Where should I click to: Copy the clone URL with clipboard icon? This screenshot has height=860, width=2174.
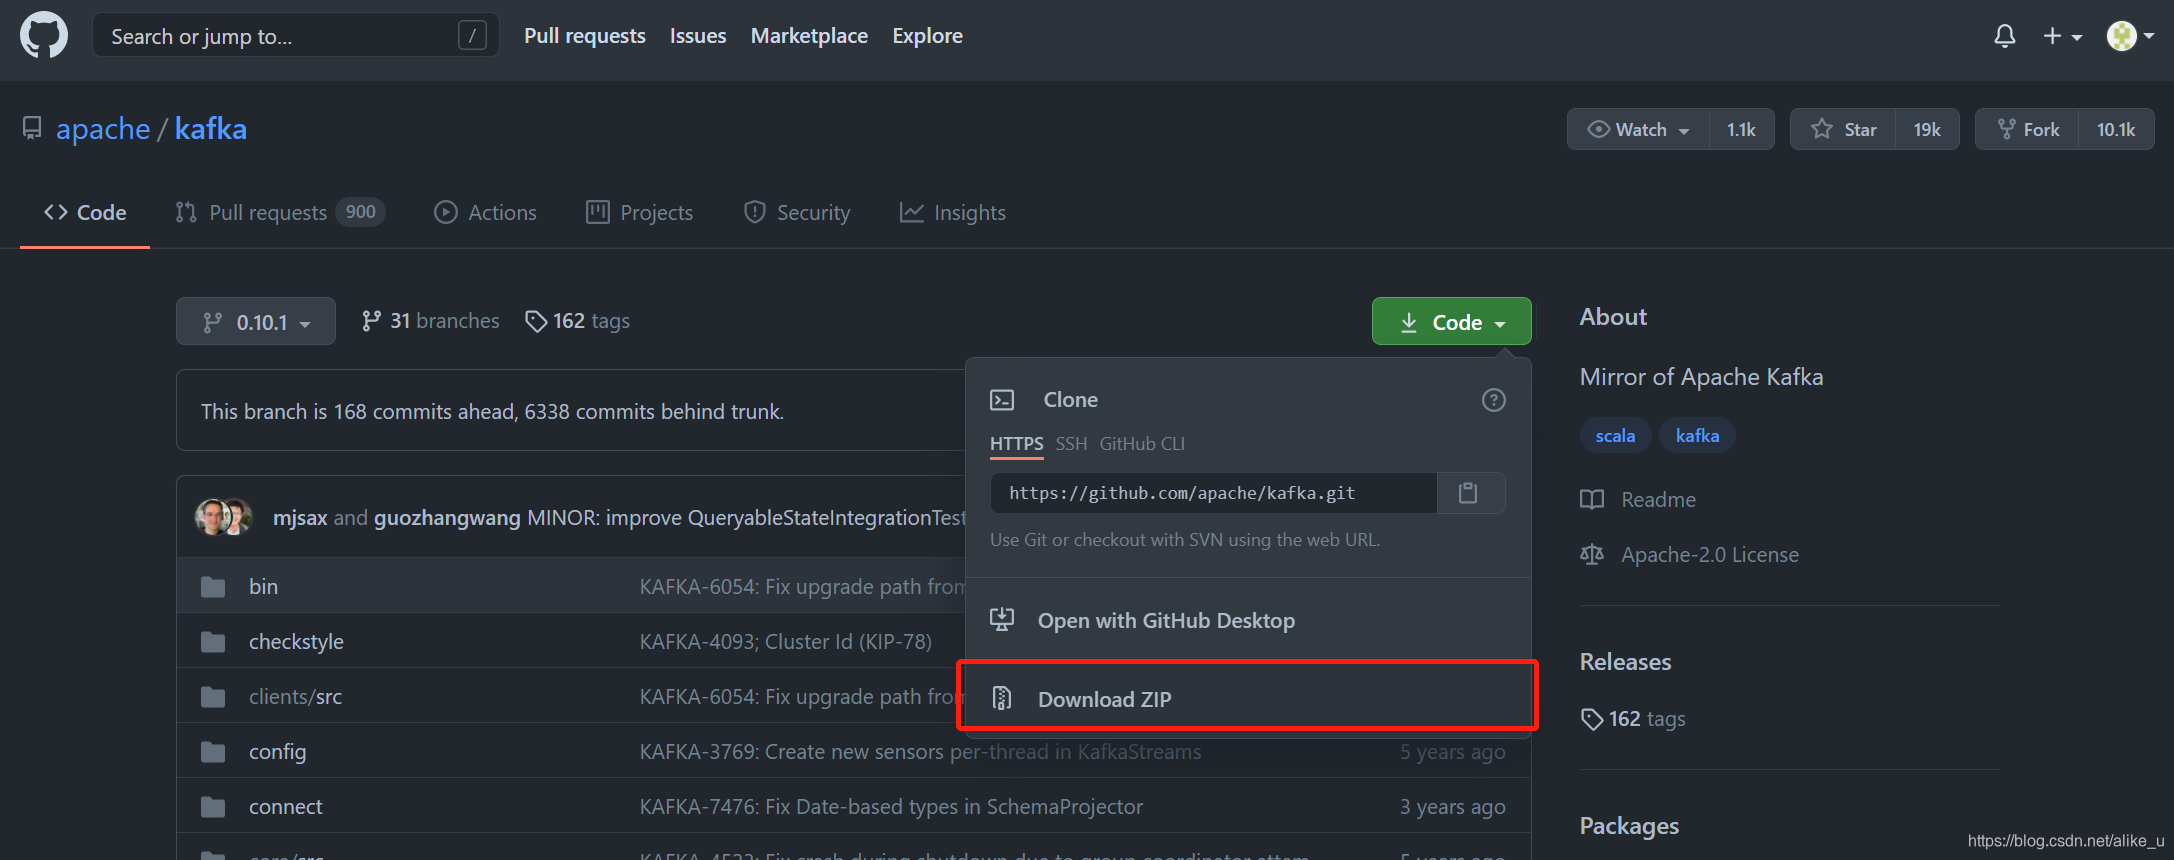tap(1468, 493)
